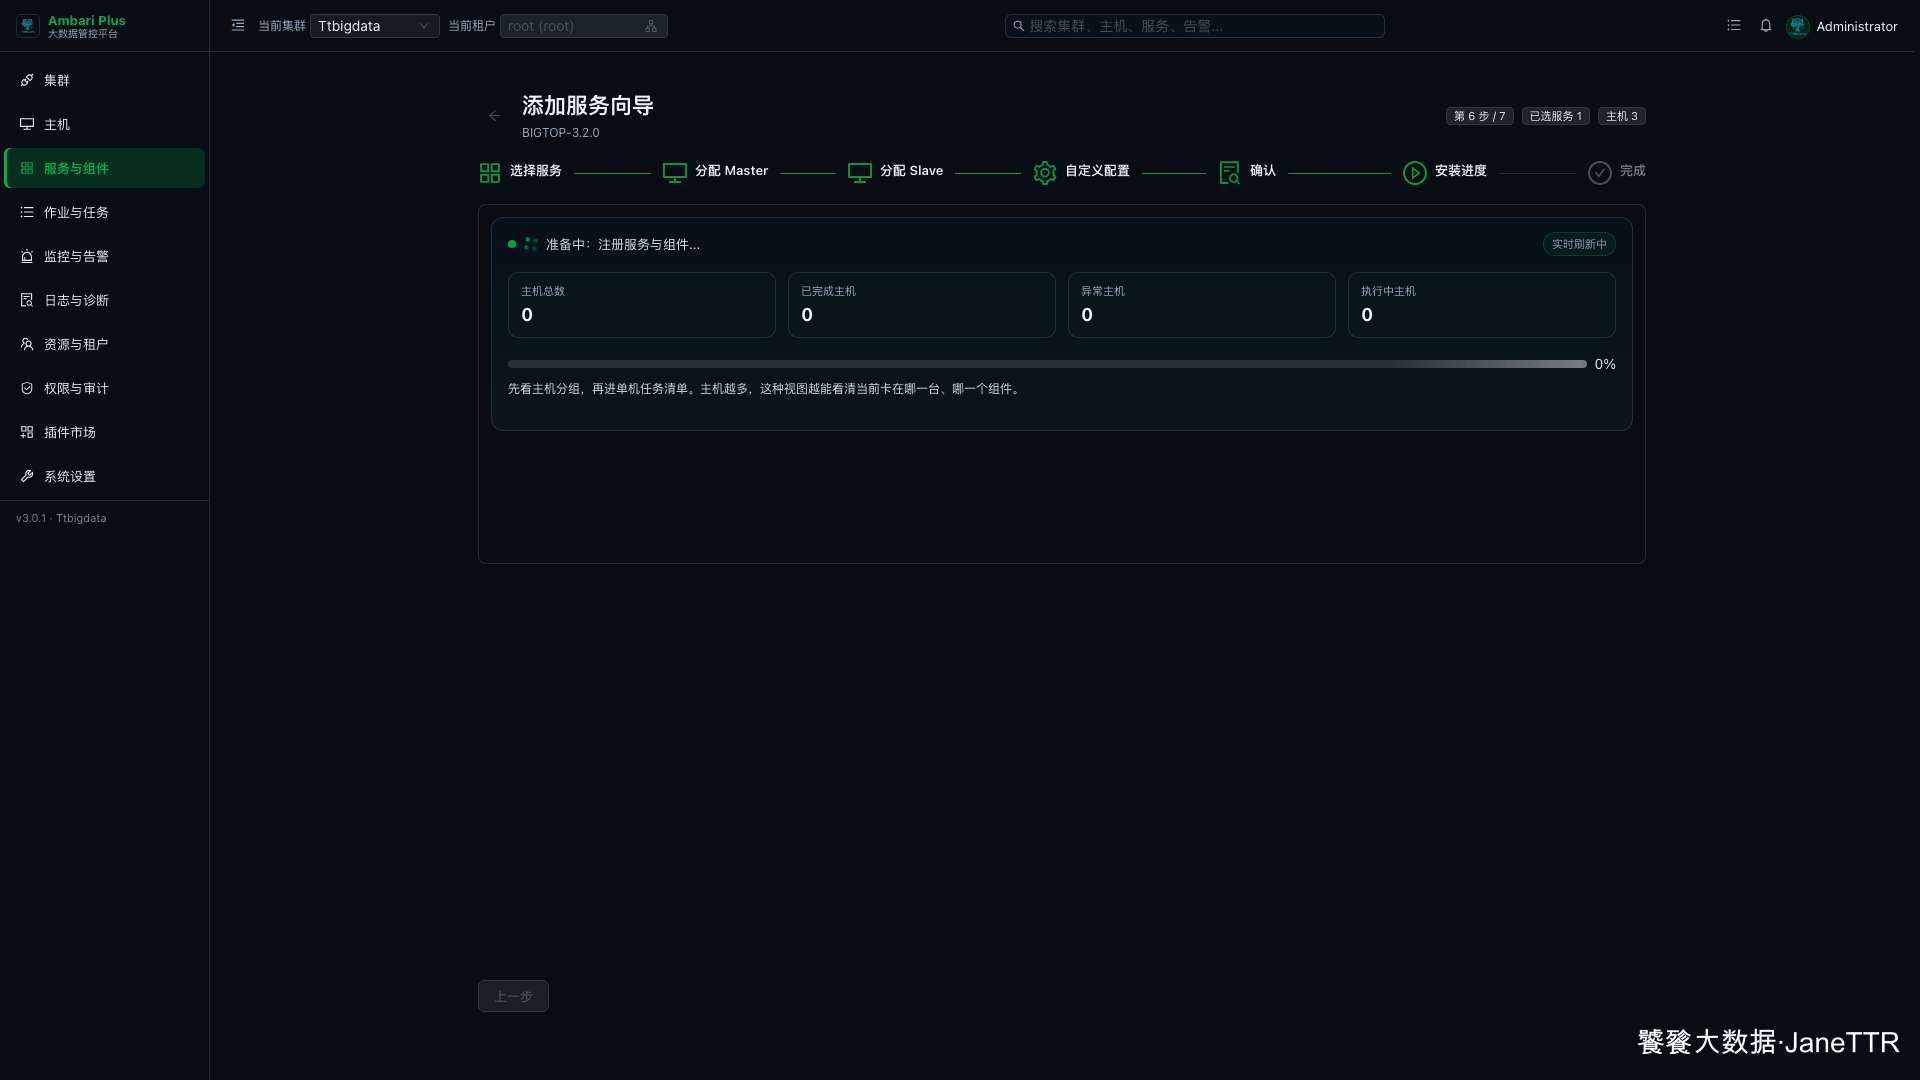Click the 确认 step document icon

[1230, 173]
